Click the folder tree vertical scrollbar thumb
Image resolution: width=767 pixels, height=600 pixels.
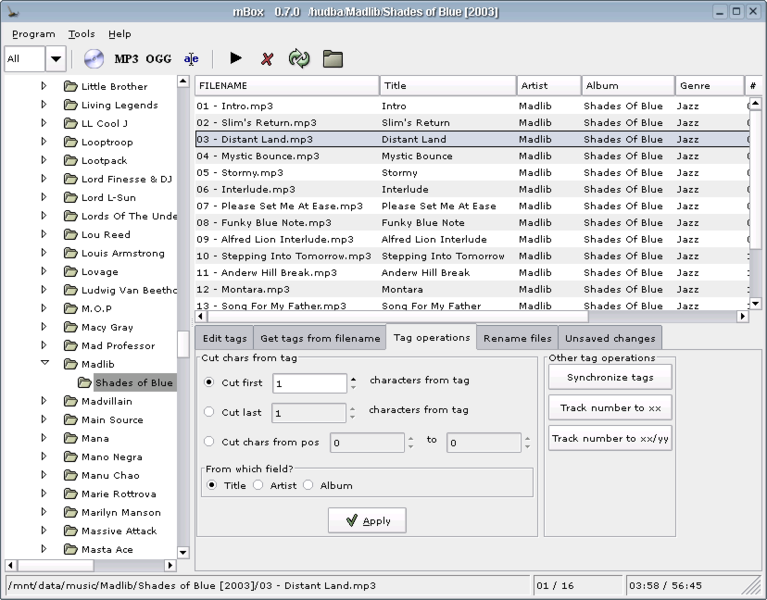tap(183, 344)
